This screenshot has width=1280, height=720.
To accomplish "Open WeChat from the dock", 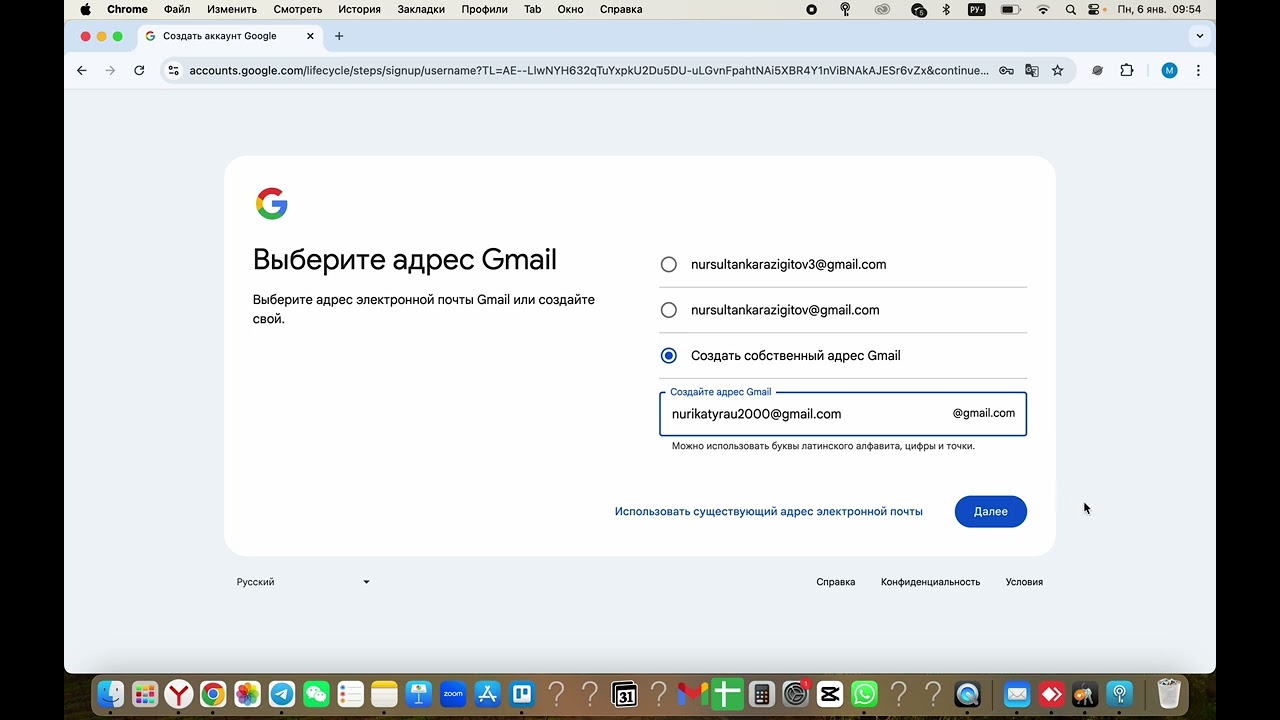I will 316,693.
